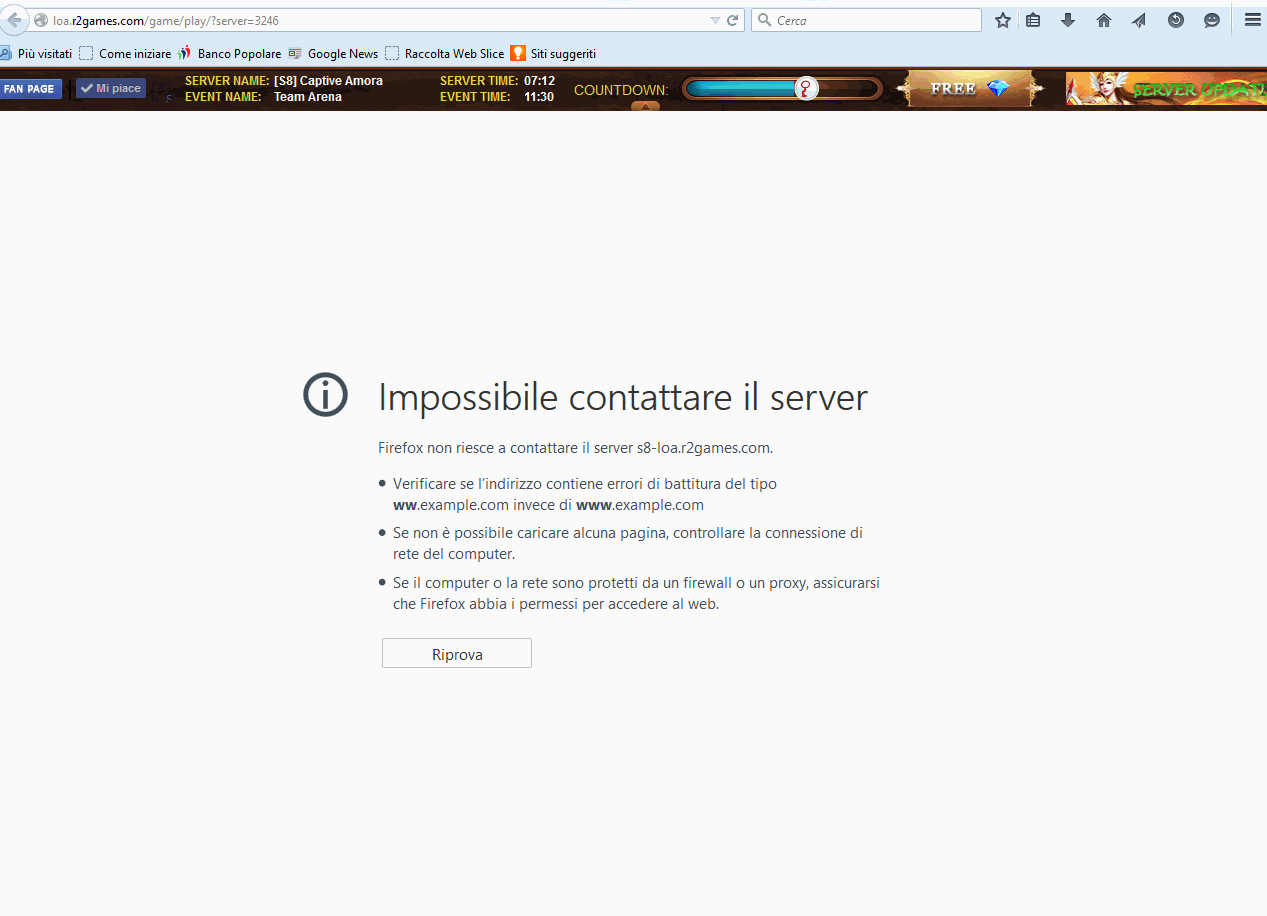1267x916 pixels.
Task: Open the search engine magnifier dropdown
Action: click(x=764, y=20)
